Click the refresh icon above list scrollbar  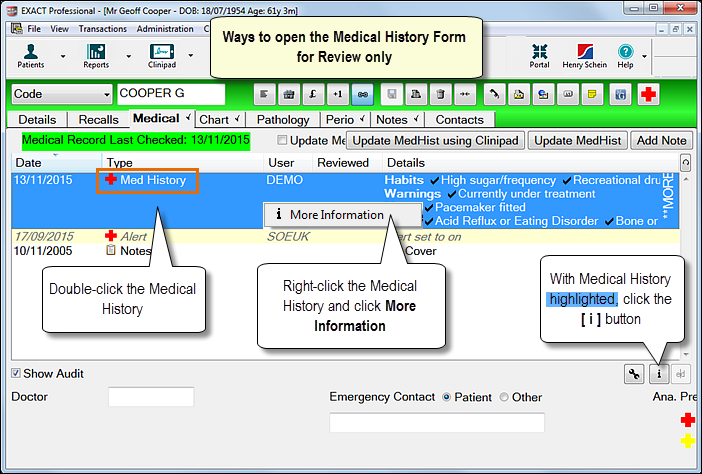point(685,162)
